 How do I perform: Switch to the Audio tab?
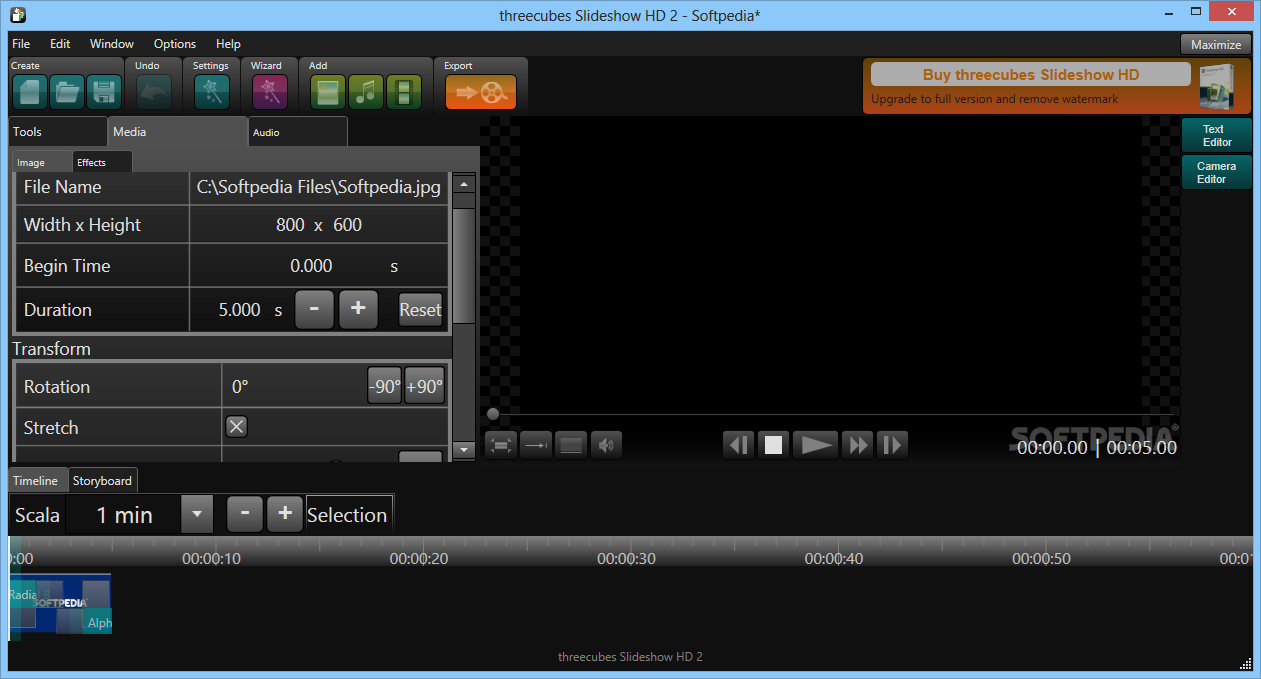pos(298,132)
